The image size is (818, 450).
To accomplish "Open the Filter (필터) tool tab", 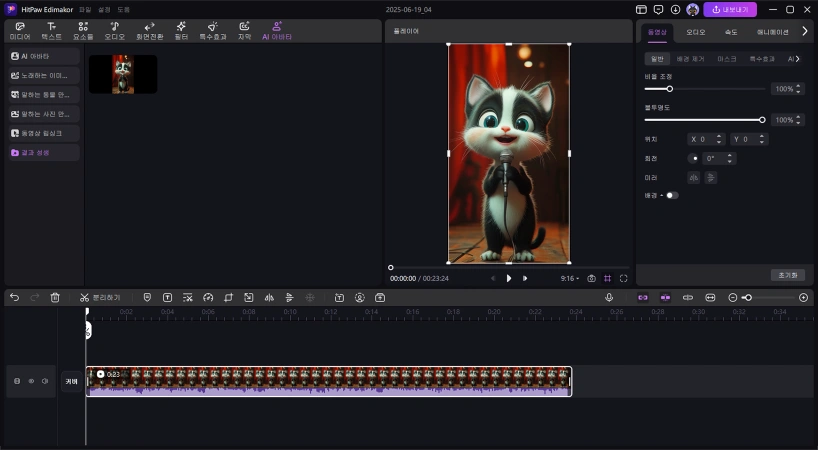I will pos(181,31).
